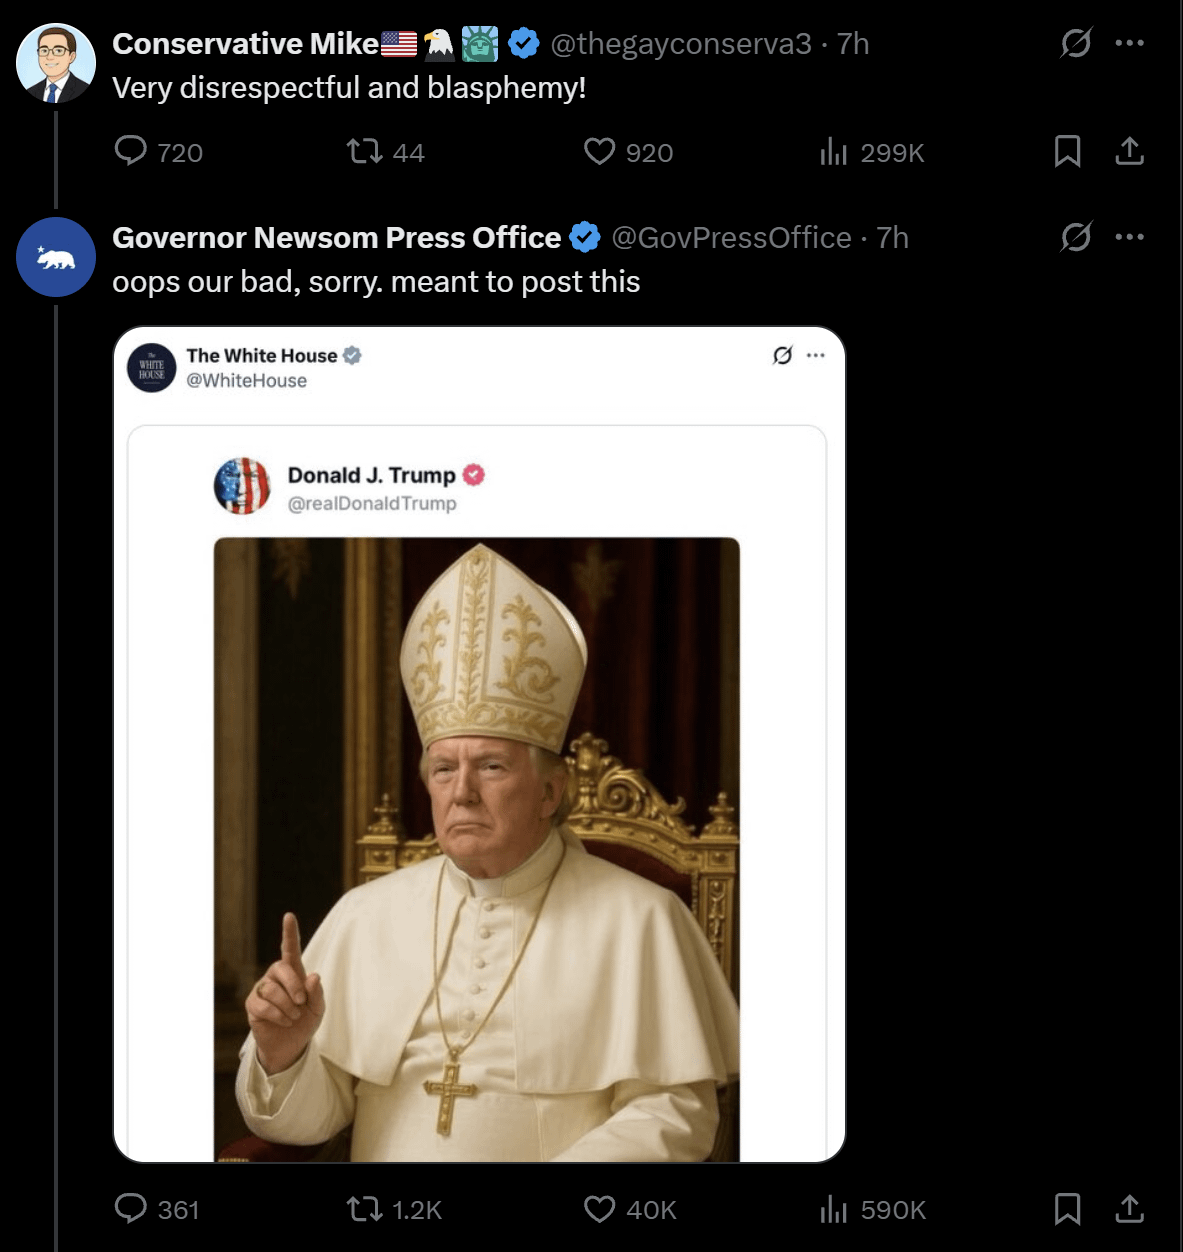
Task: Repost the Governor Newsom Press Office post
Action: [x=364, y=1209]
